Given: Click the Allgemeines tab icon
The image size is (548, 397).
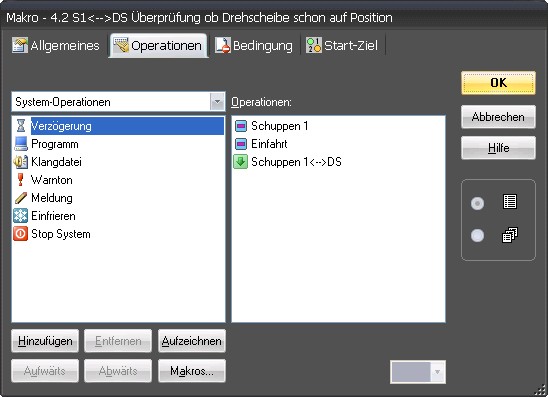Looking at the screenshot, I should (x=20, y=45).
